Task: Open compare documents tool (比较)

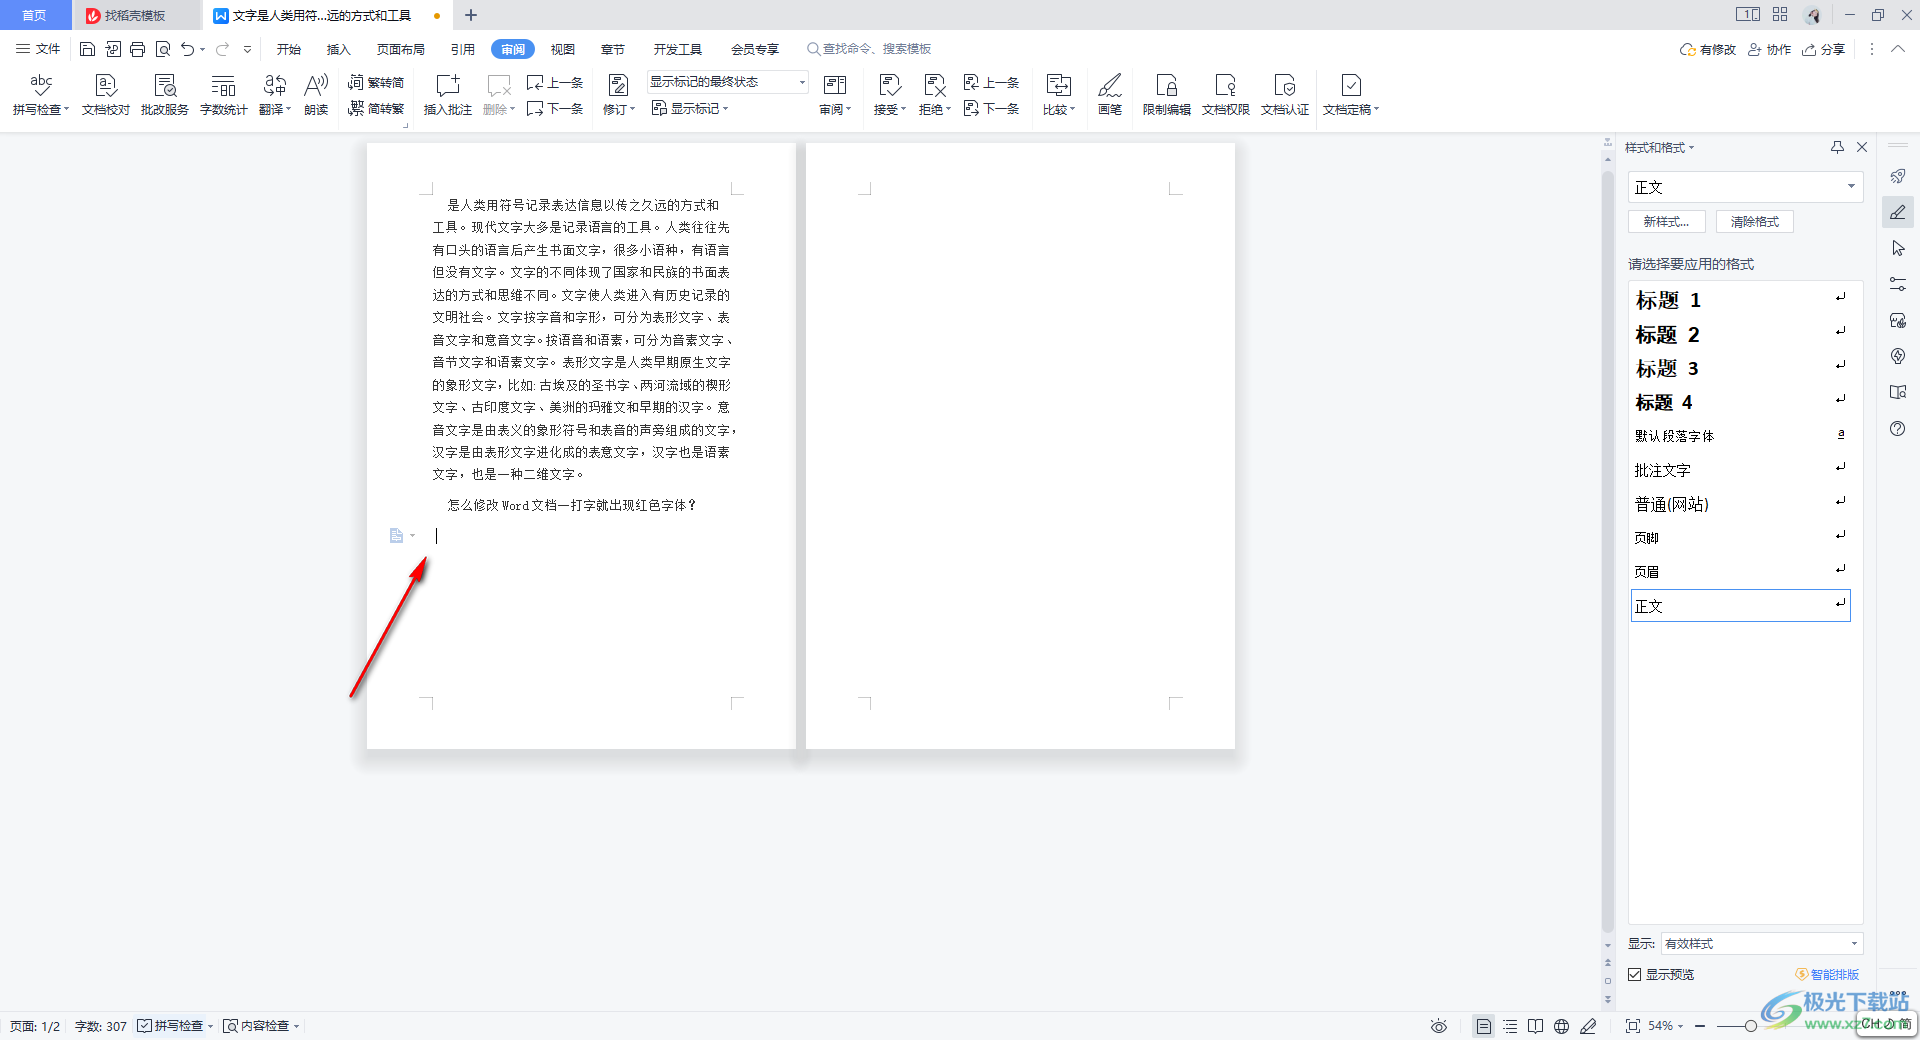Action: (x=1059, y=95)
